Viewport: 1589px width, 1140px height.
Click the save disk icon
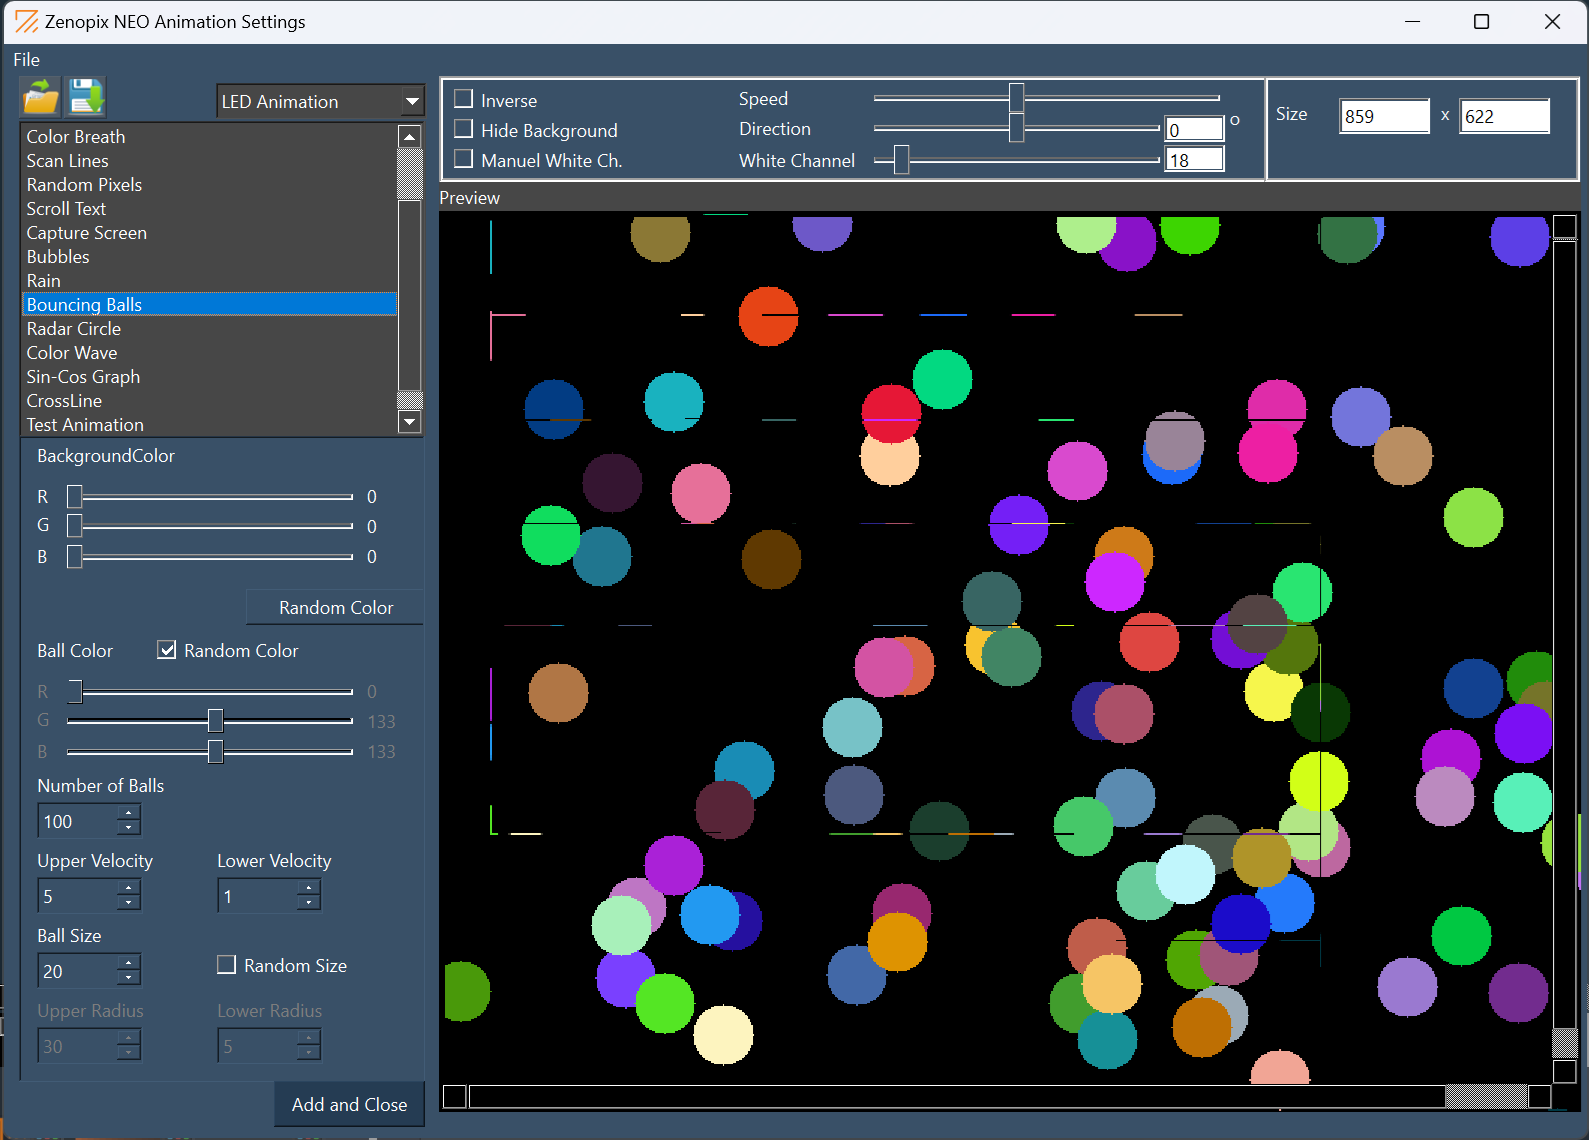86,98
